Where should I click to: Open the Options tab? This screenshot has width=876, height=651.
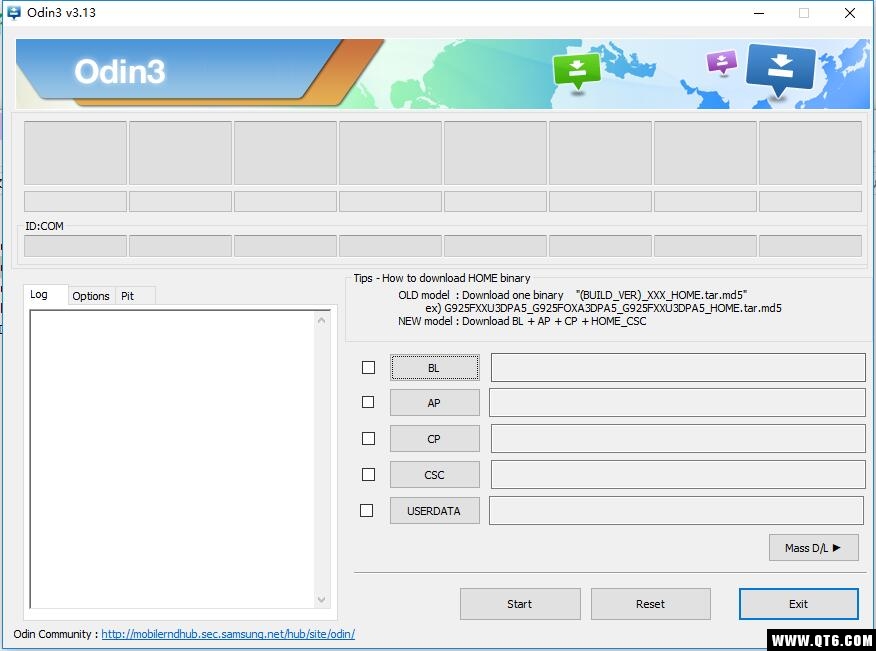(x=91, y=296)
